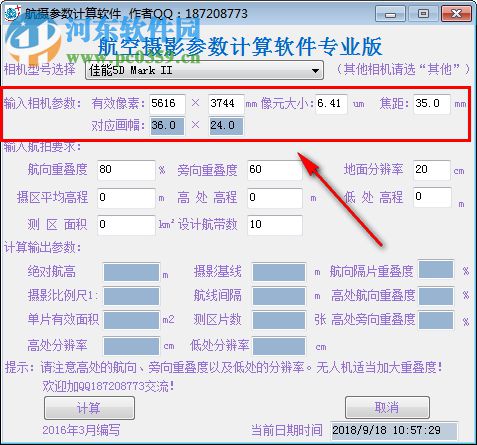Viewport: 477px width, 445px height.
Task: Click the 5616 effective pixel width field
Action: 167,104
